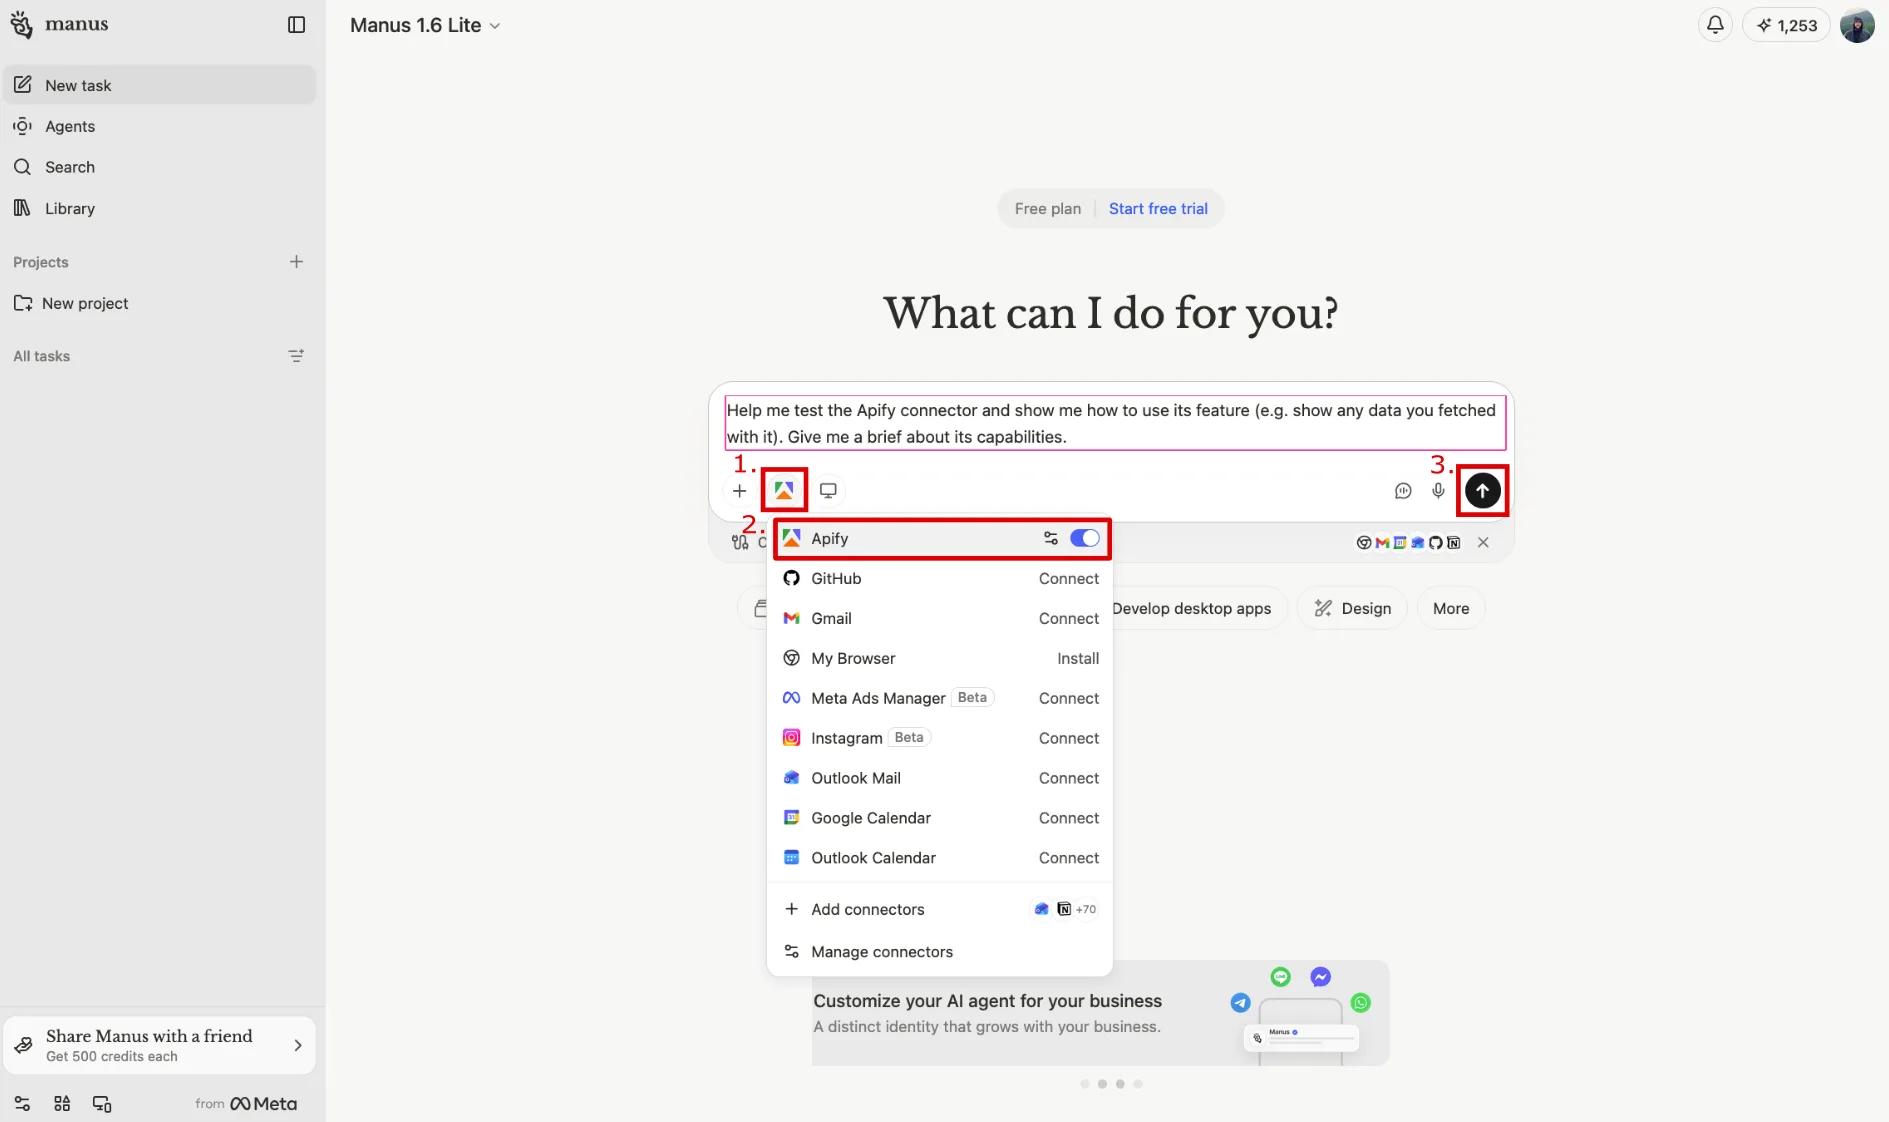Connect the Gmail connector
This screenshot has height=1122, width=1889.
click(1068, 618)
